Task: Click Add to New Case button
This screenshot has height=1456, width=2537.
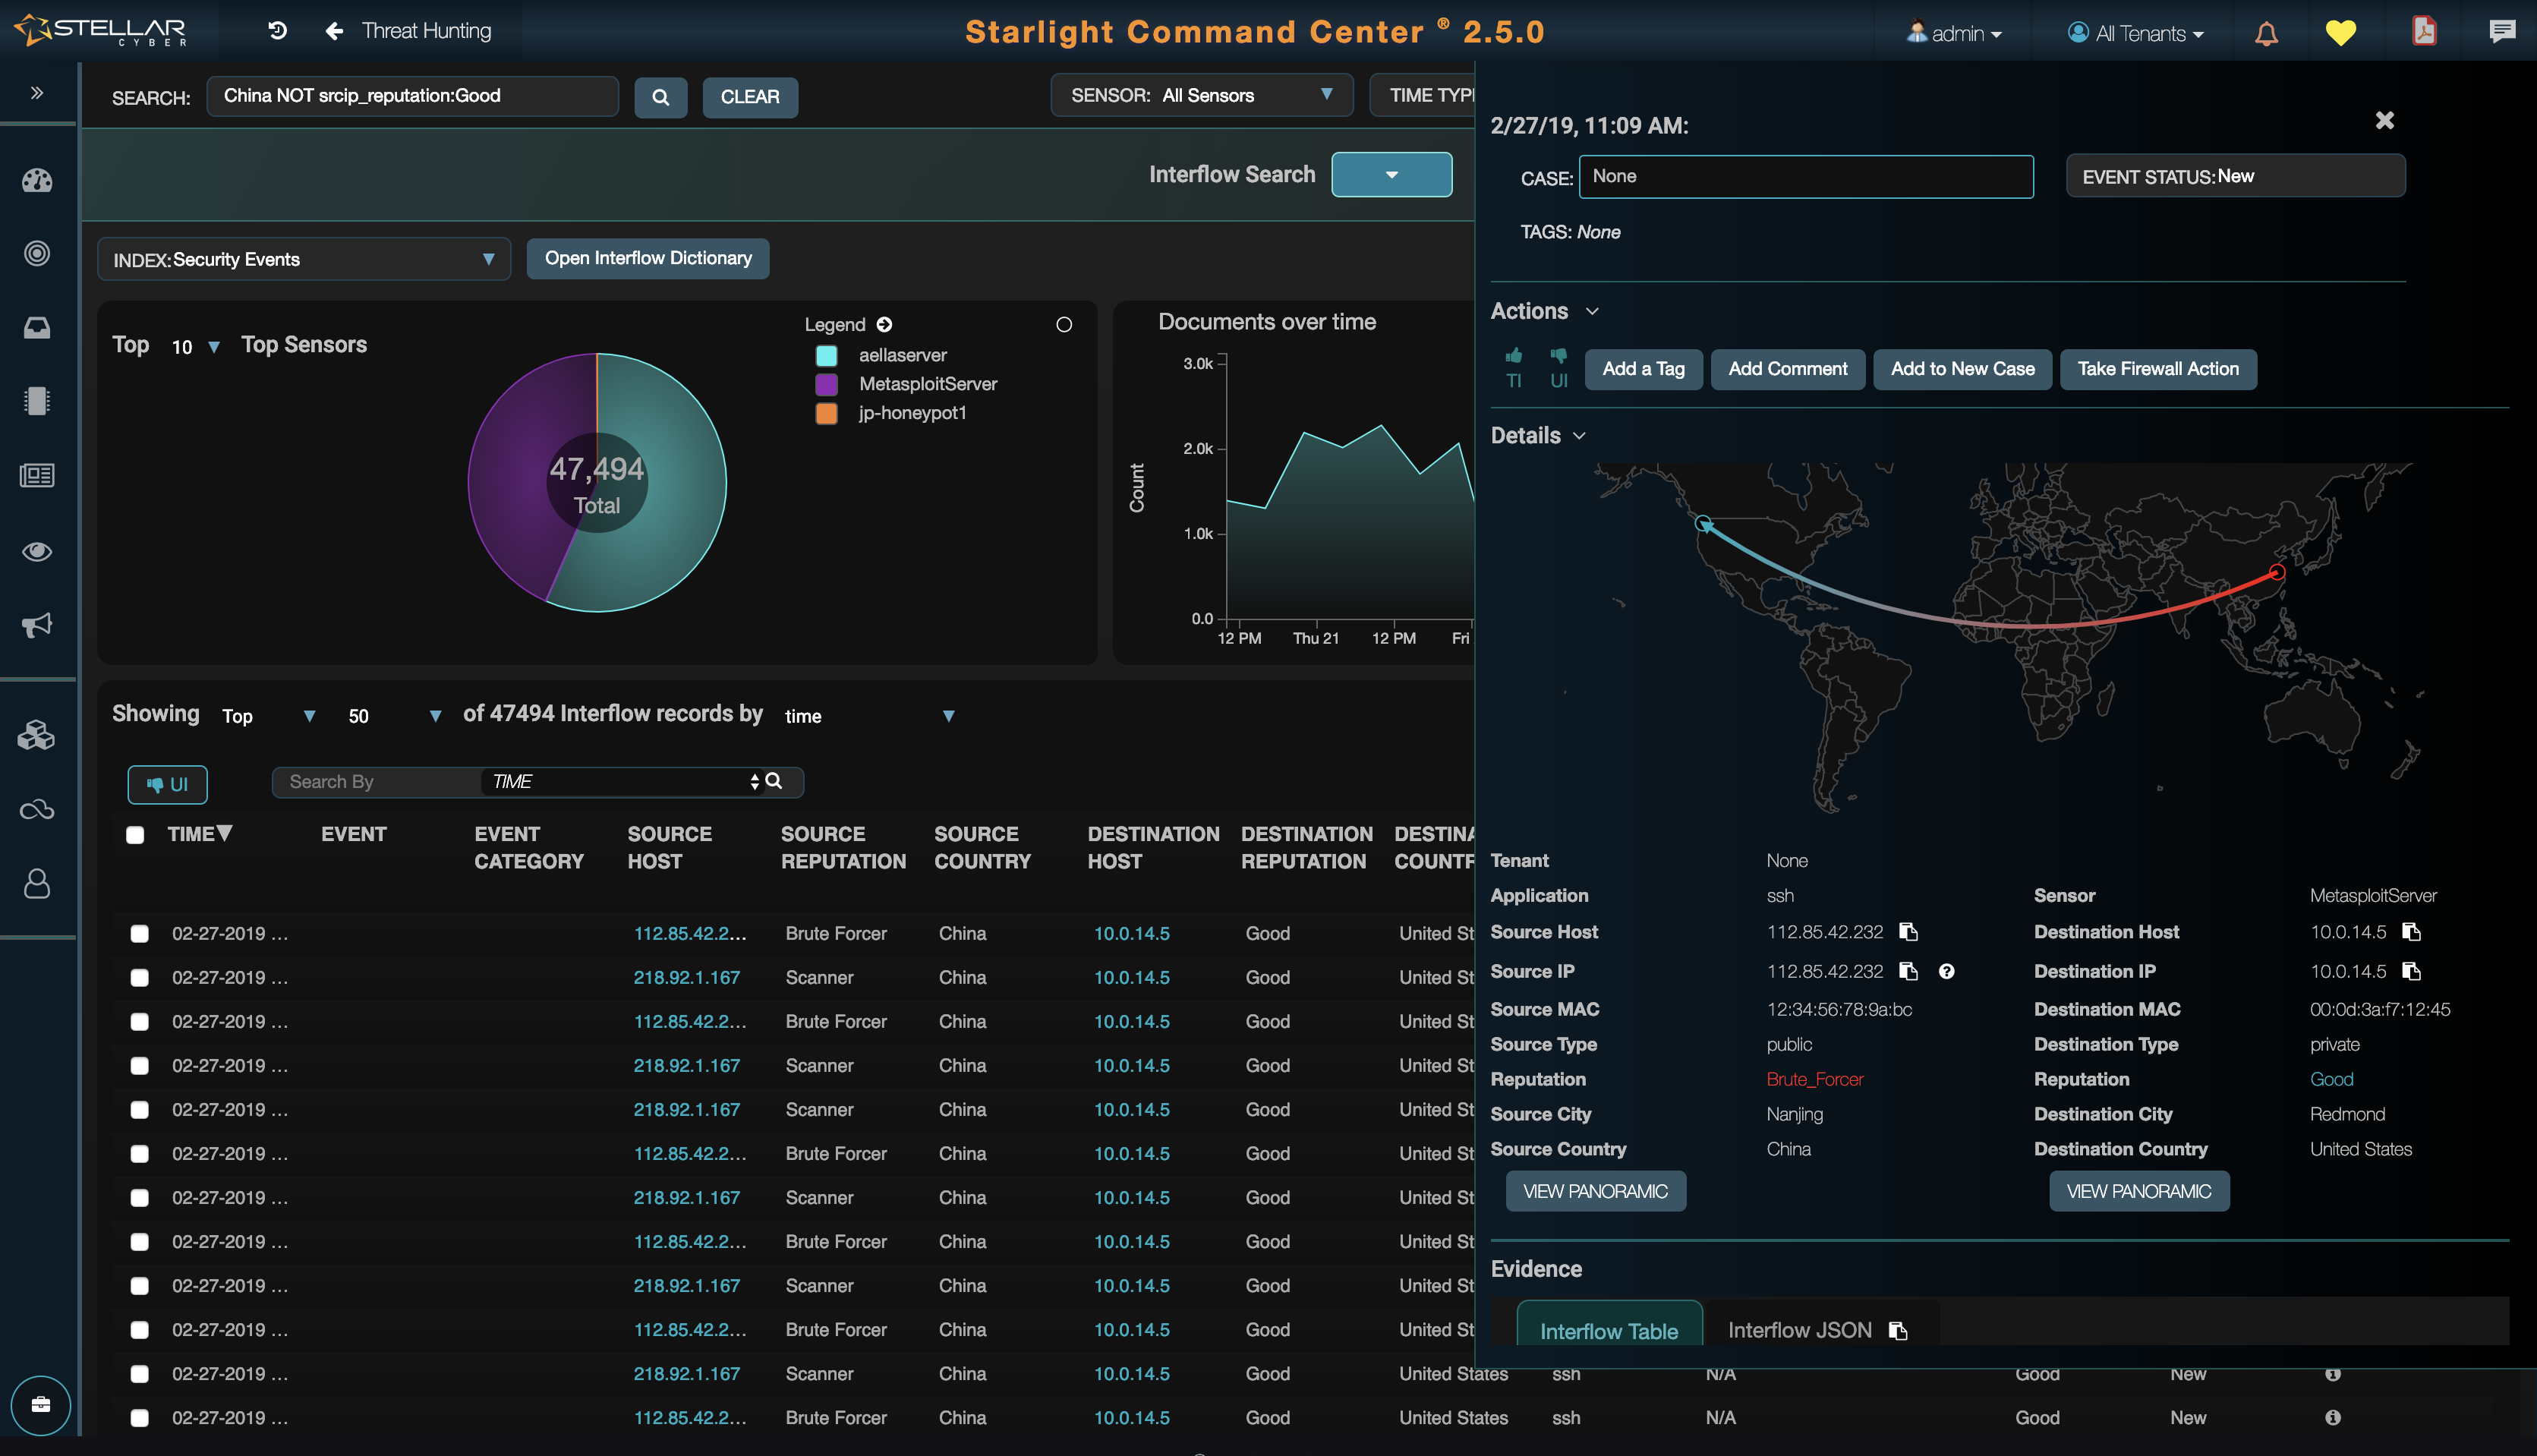Action: (x=1962, y=368)
